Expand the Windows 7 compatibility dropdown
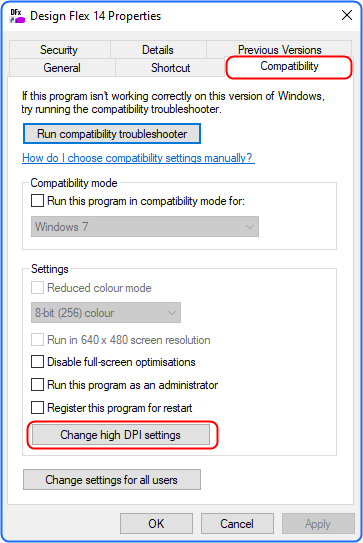Image resolution: width=363 pixels, height=543 pixels. click(145, 227)
